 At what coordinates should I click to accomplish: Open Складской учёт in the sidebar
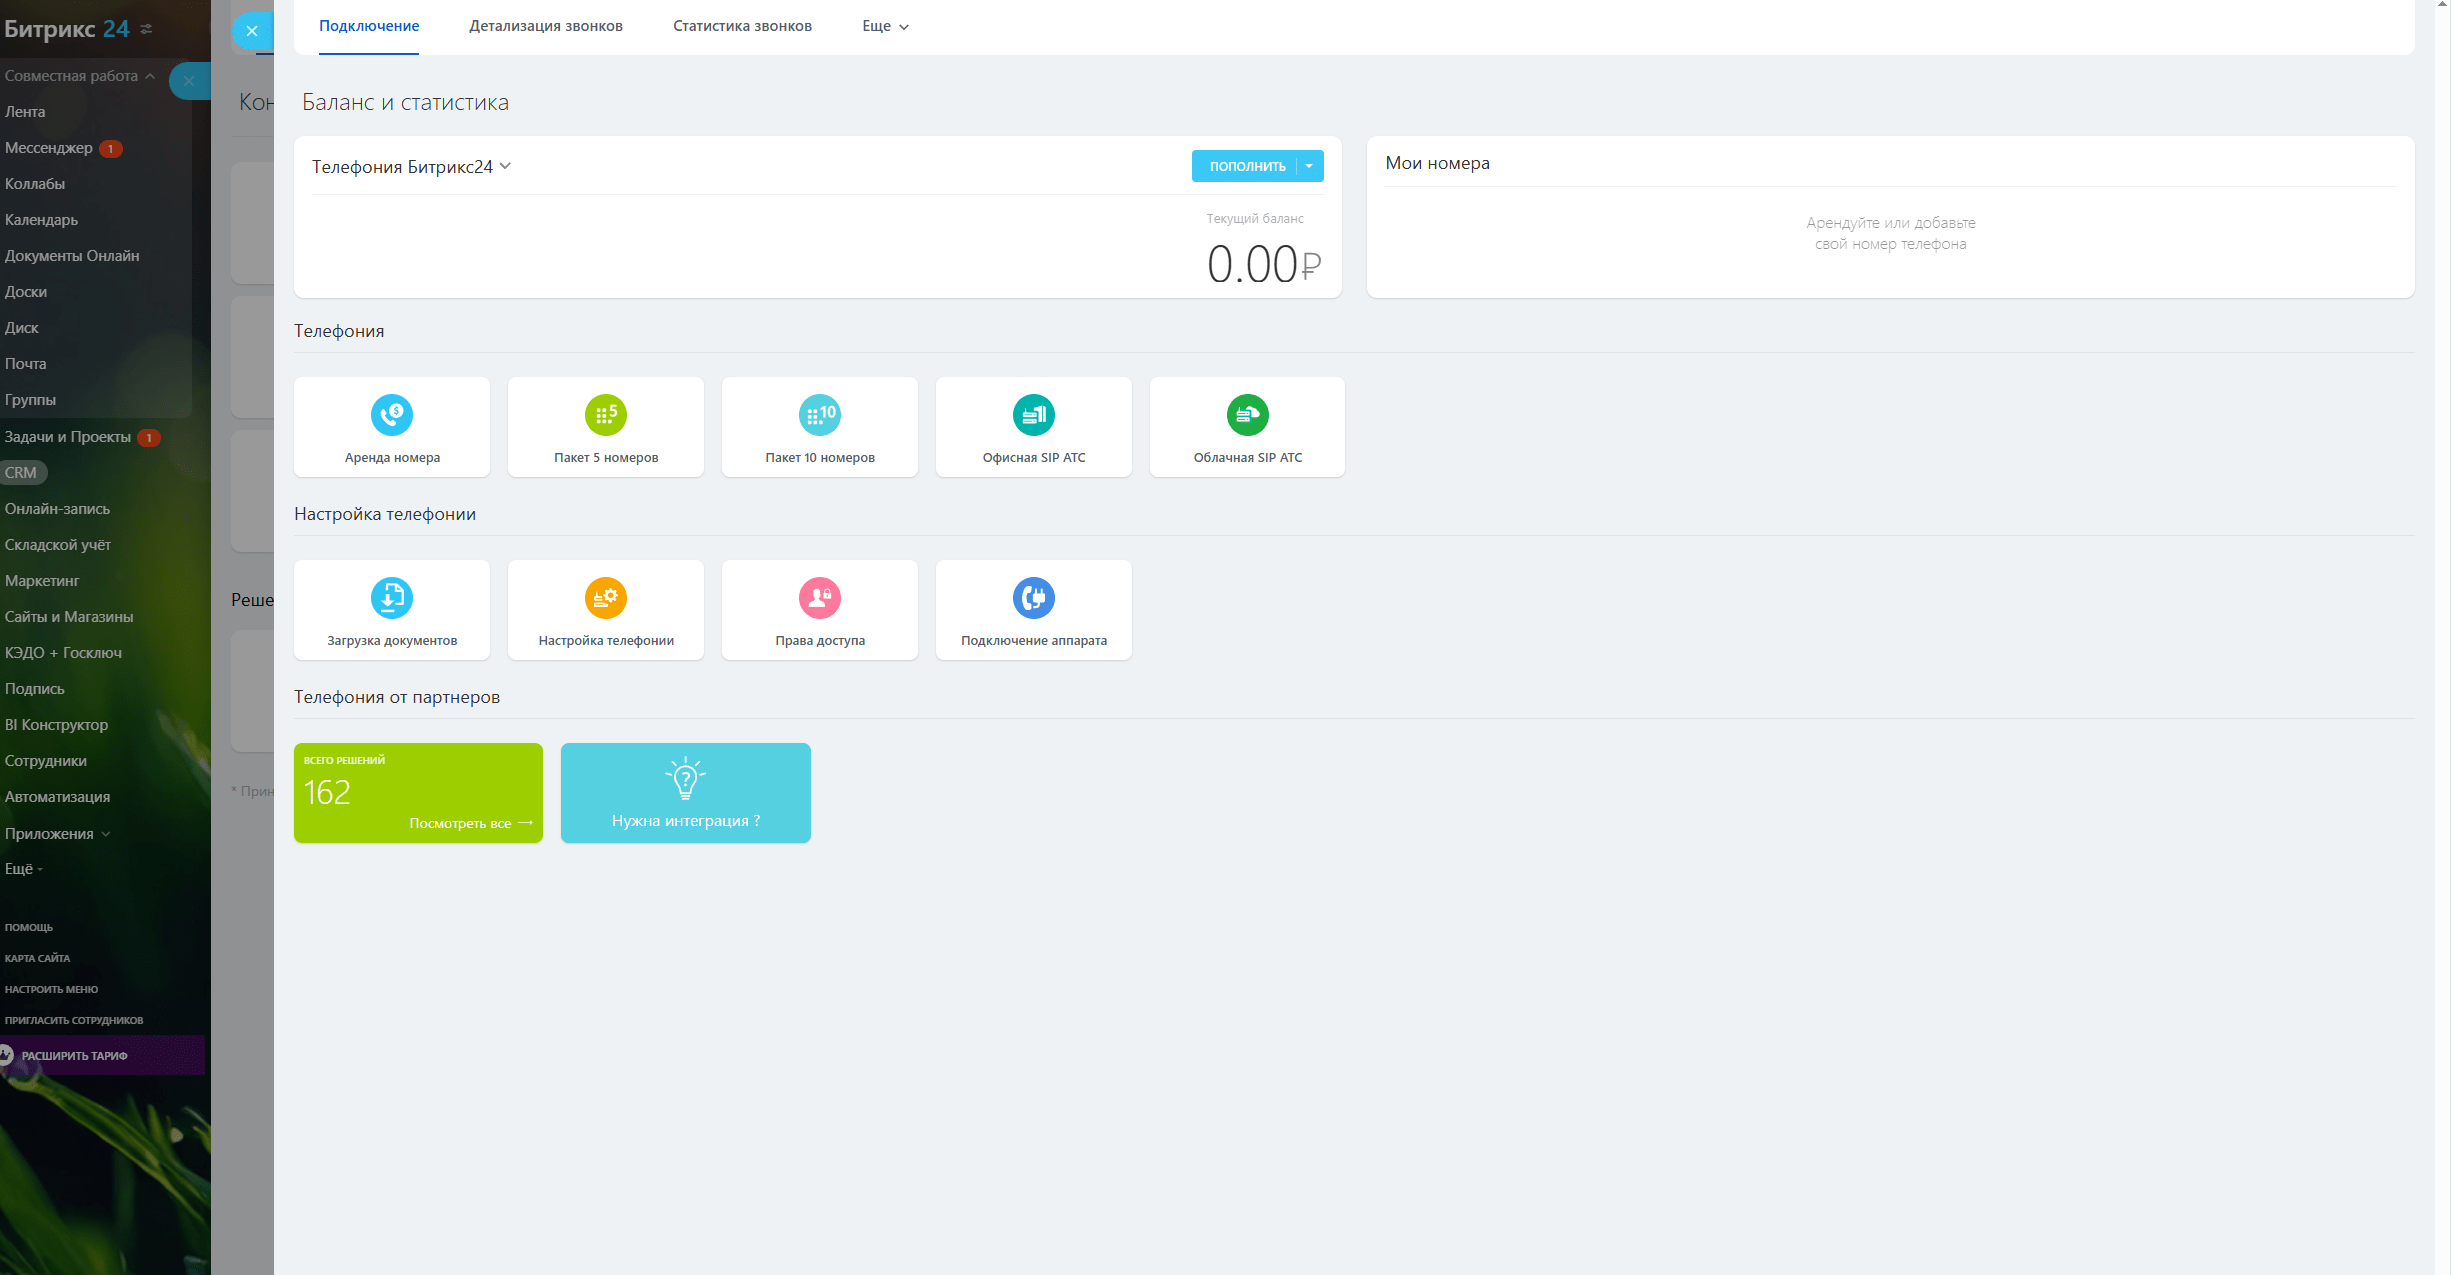(58, 545)
